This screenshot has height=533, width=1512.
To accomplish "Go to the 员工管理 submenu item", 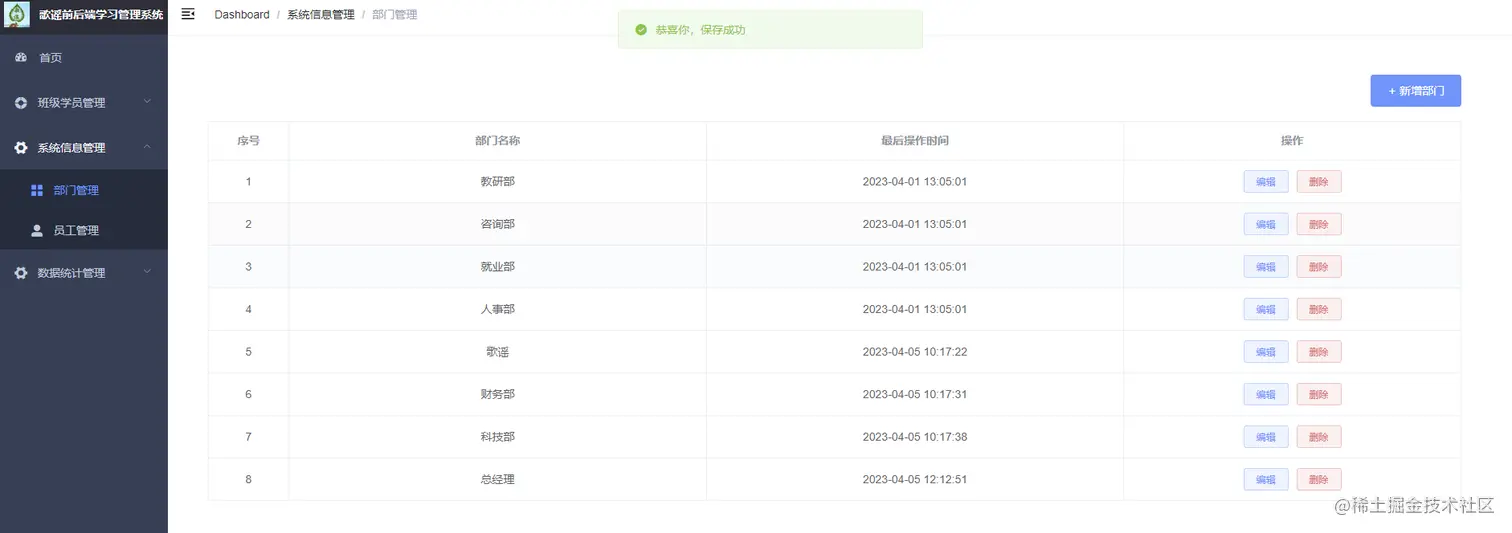I will 84,230.
